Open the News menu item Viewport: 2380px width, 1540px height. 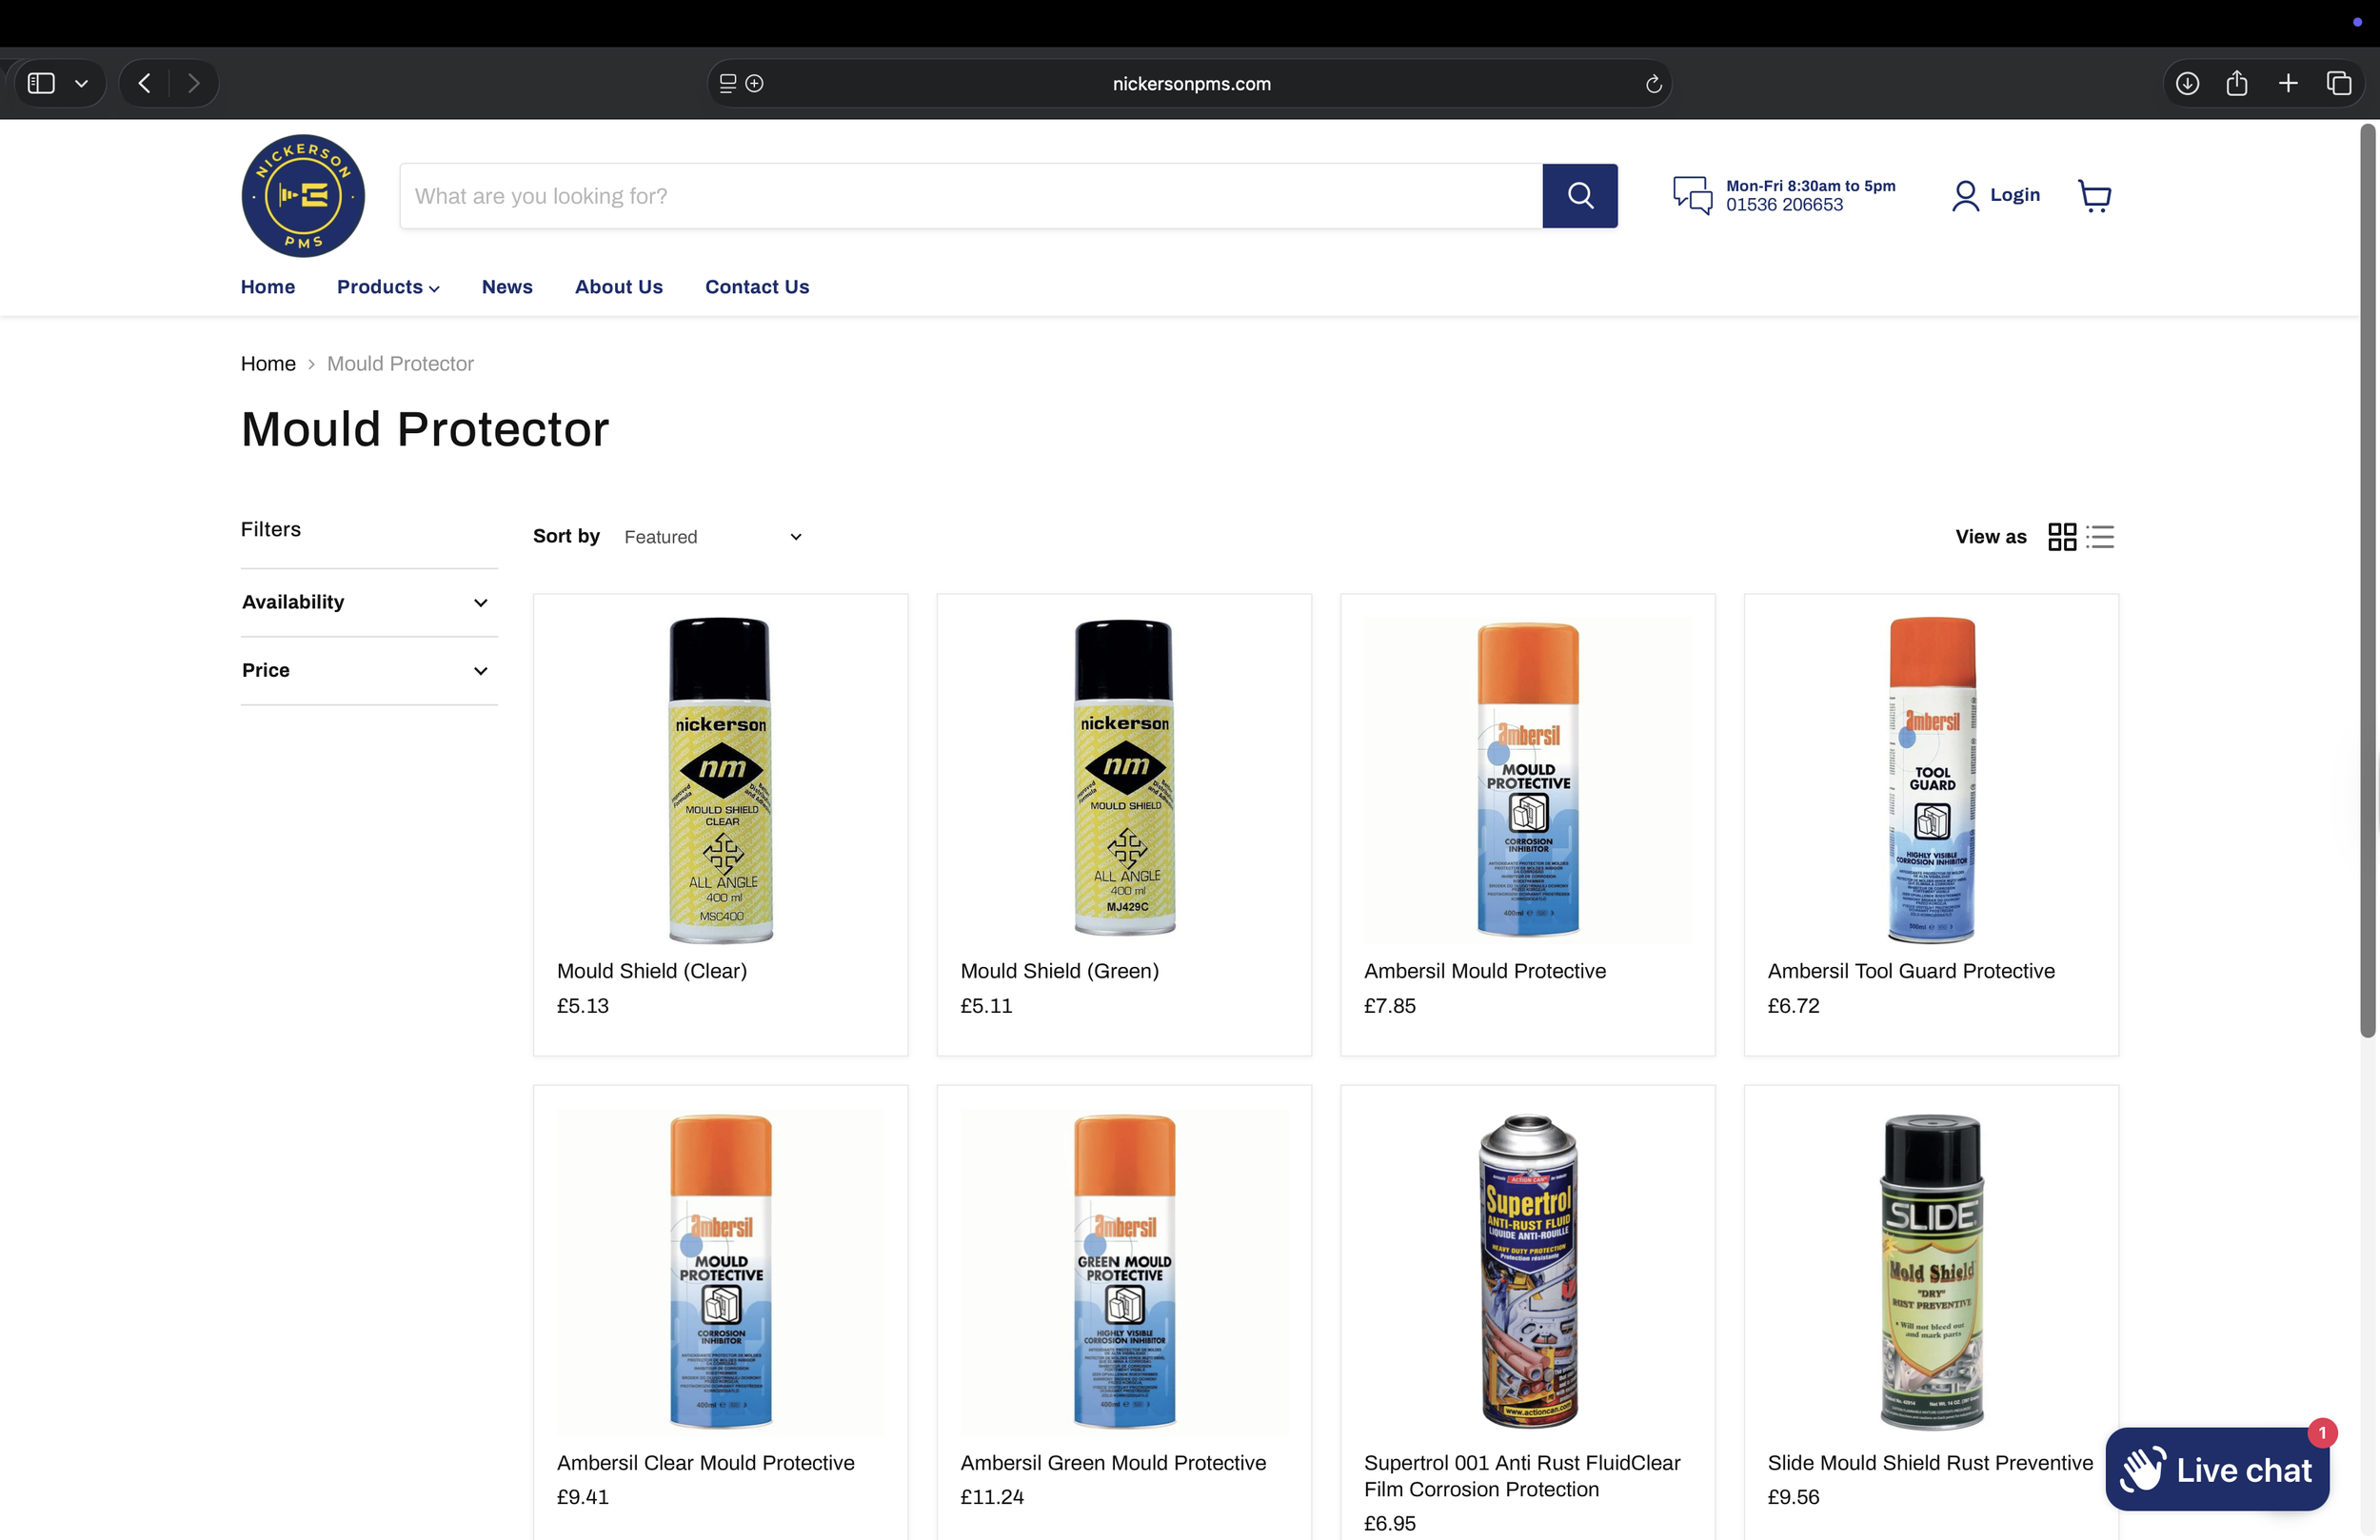[507, 287]
